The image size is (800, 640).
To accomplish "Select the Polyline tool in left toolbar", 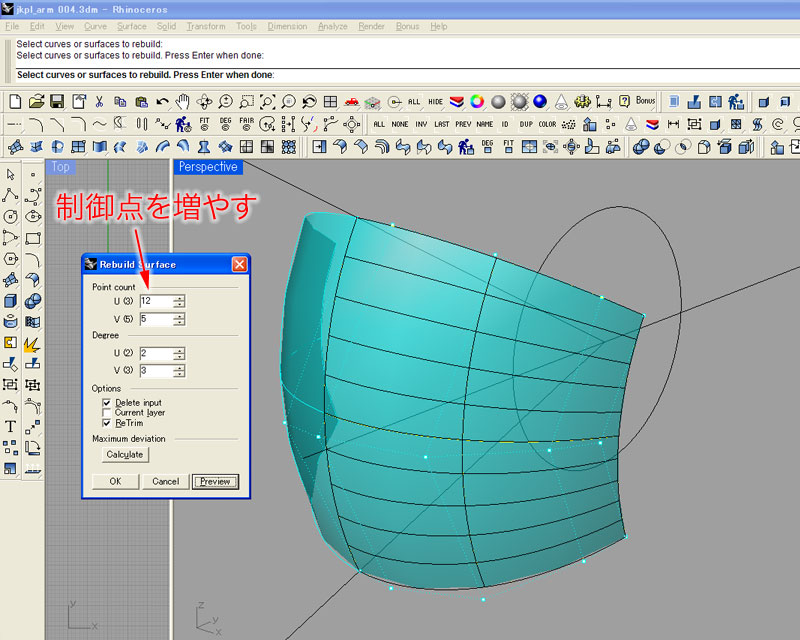I will tap(10, 195).
